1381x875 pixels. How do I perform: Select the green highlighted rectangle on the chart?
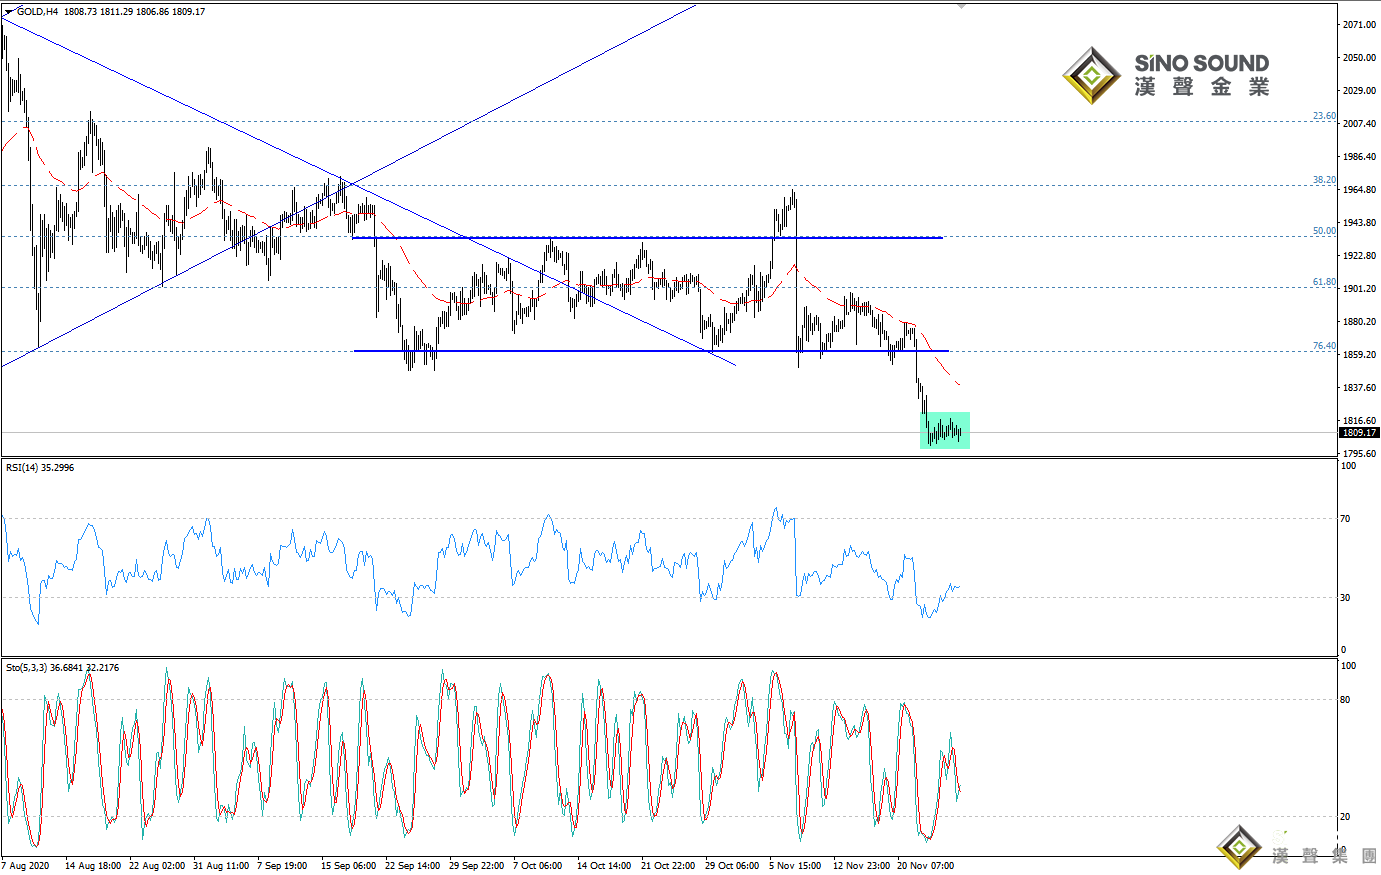click(x=945, y=430)
